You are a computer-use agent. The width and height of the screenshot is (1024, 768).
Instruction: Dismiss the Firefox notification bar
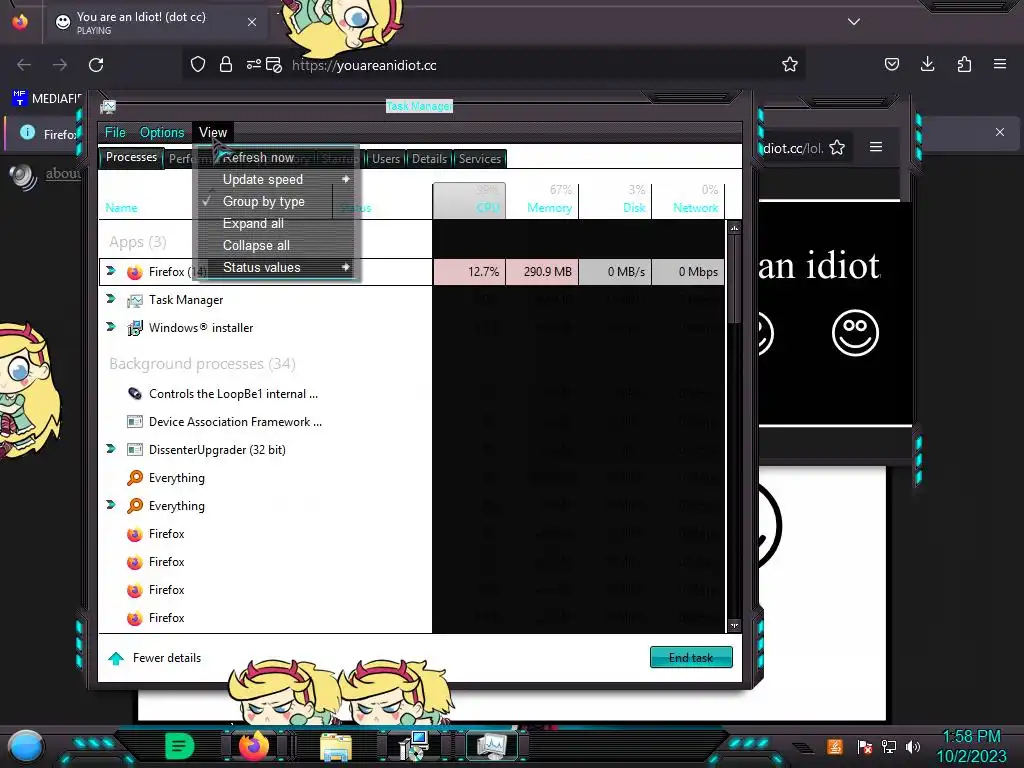tap(1000, 132)
